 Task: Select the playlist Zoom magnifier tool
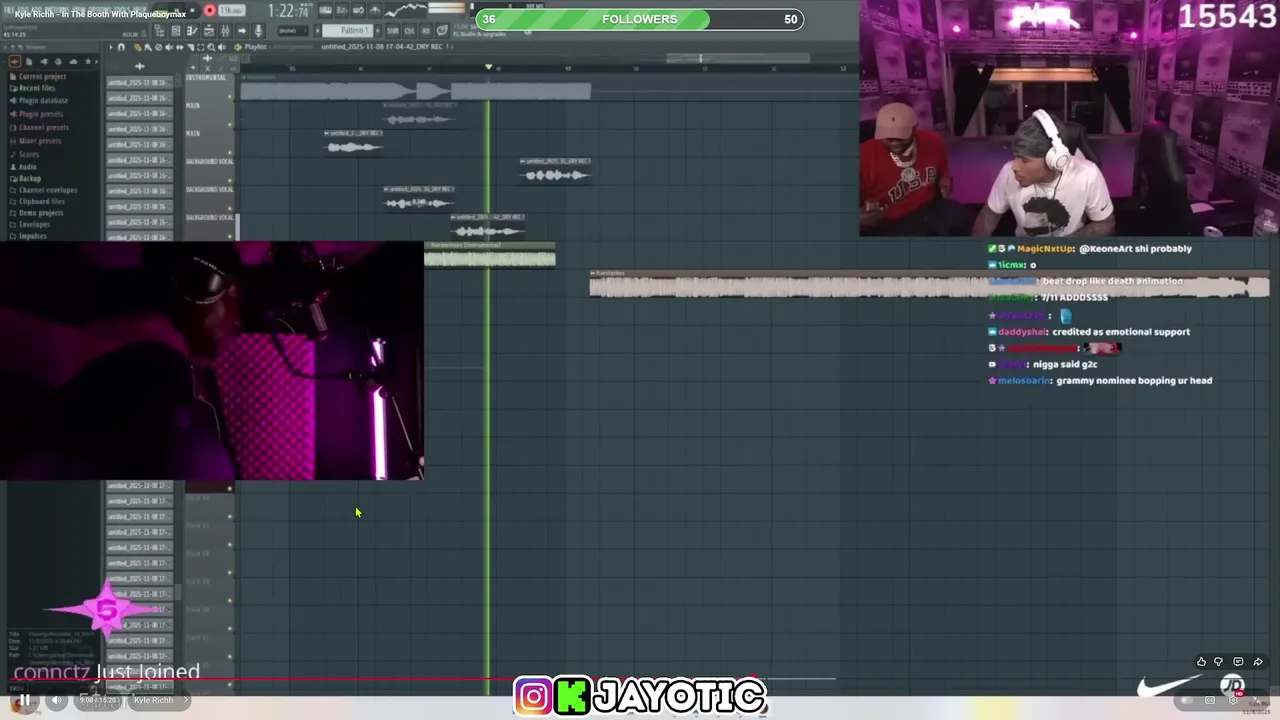pyautogui.click(x=211, y=47)
